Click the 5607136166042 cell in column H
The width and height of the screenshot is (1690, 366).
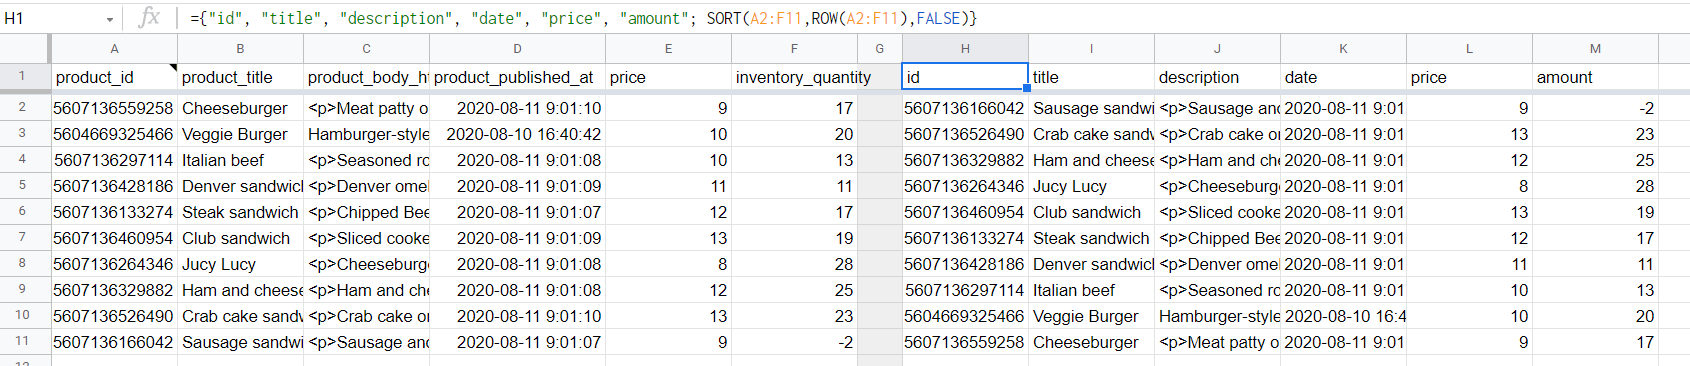pyautogui.click(x=965, y=108)
